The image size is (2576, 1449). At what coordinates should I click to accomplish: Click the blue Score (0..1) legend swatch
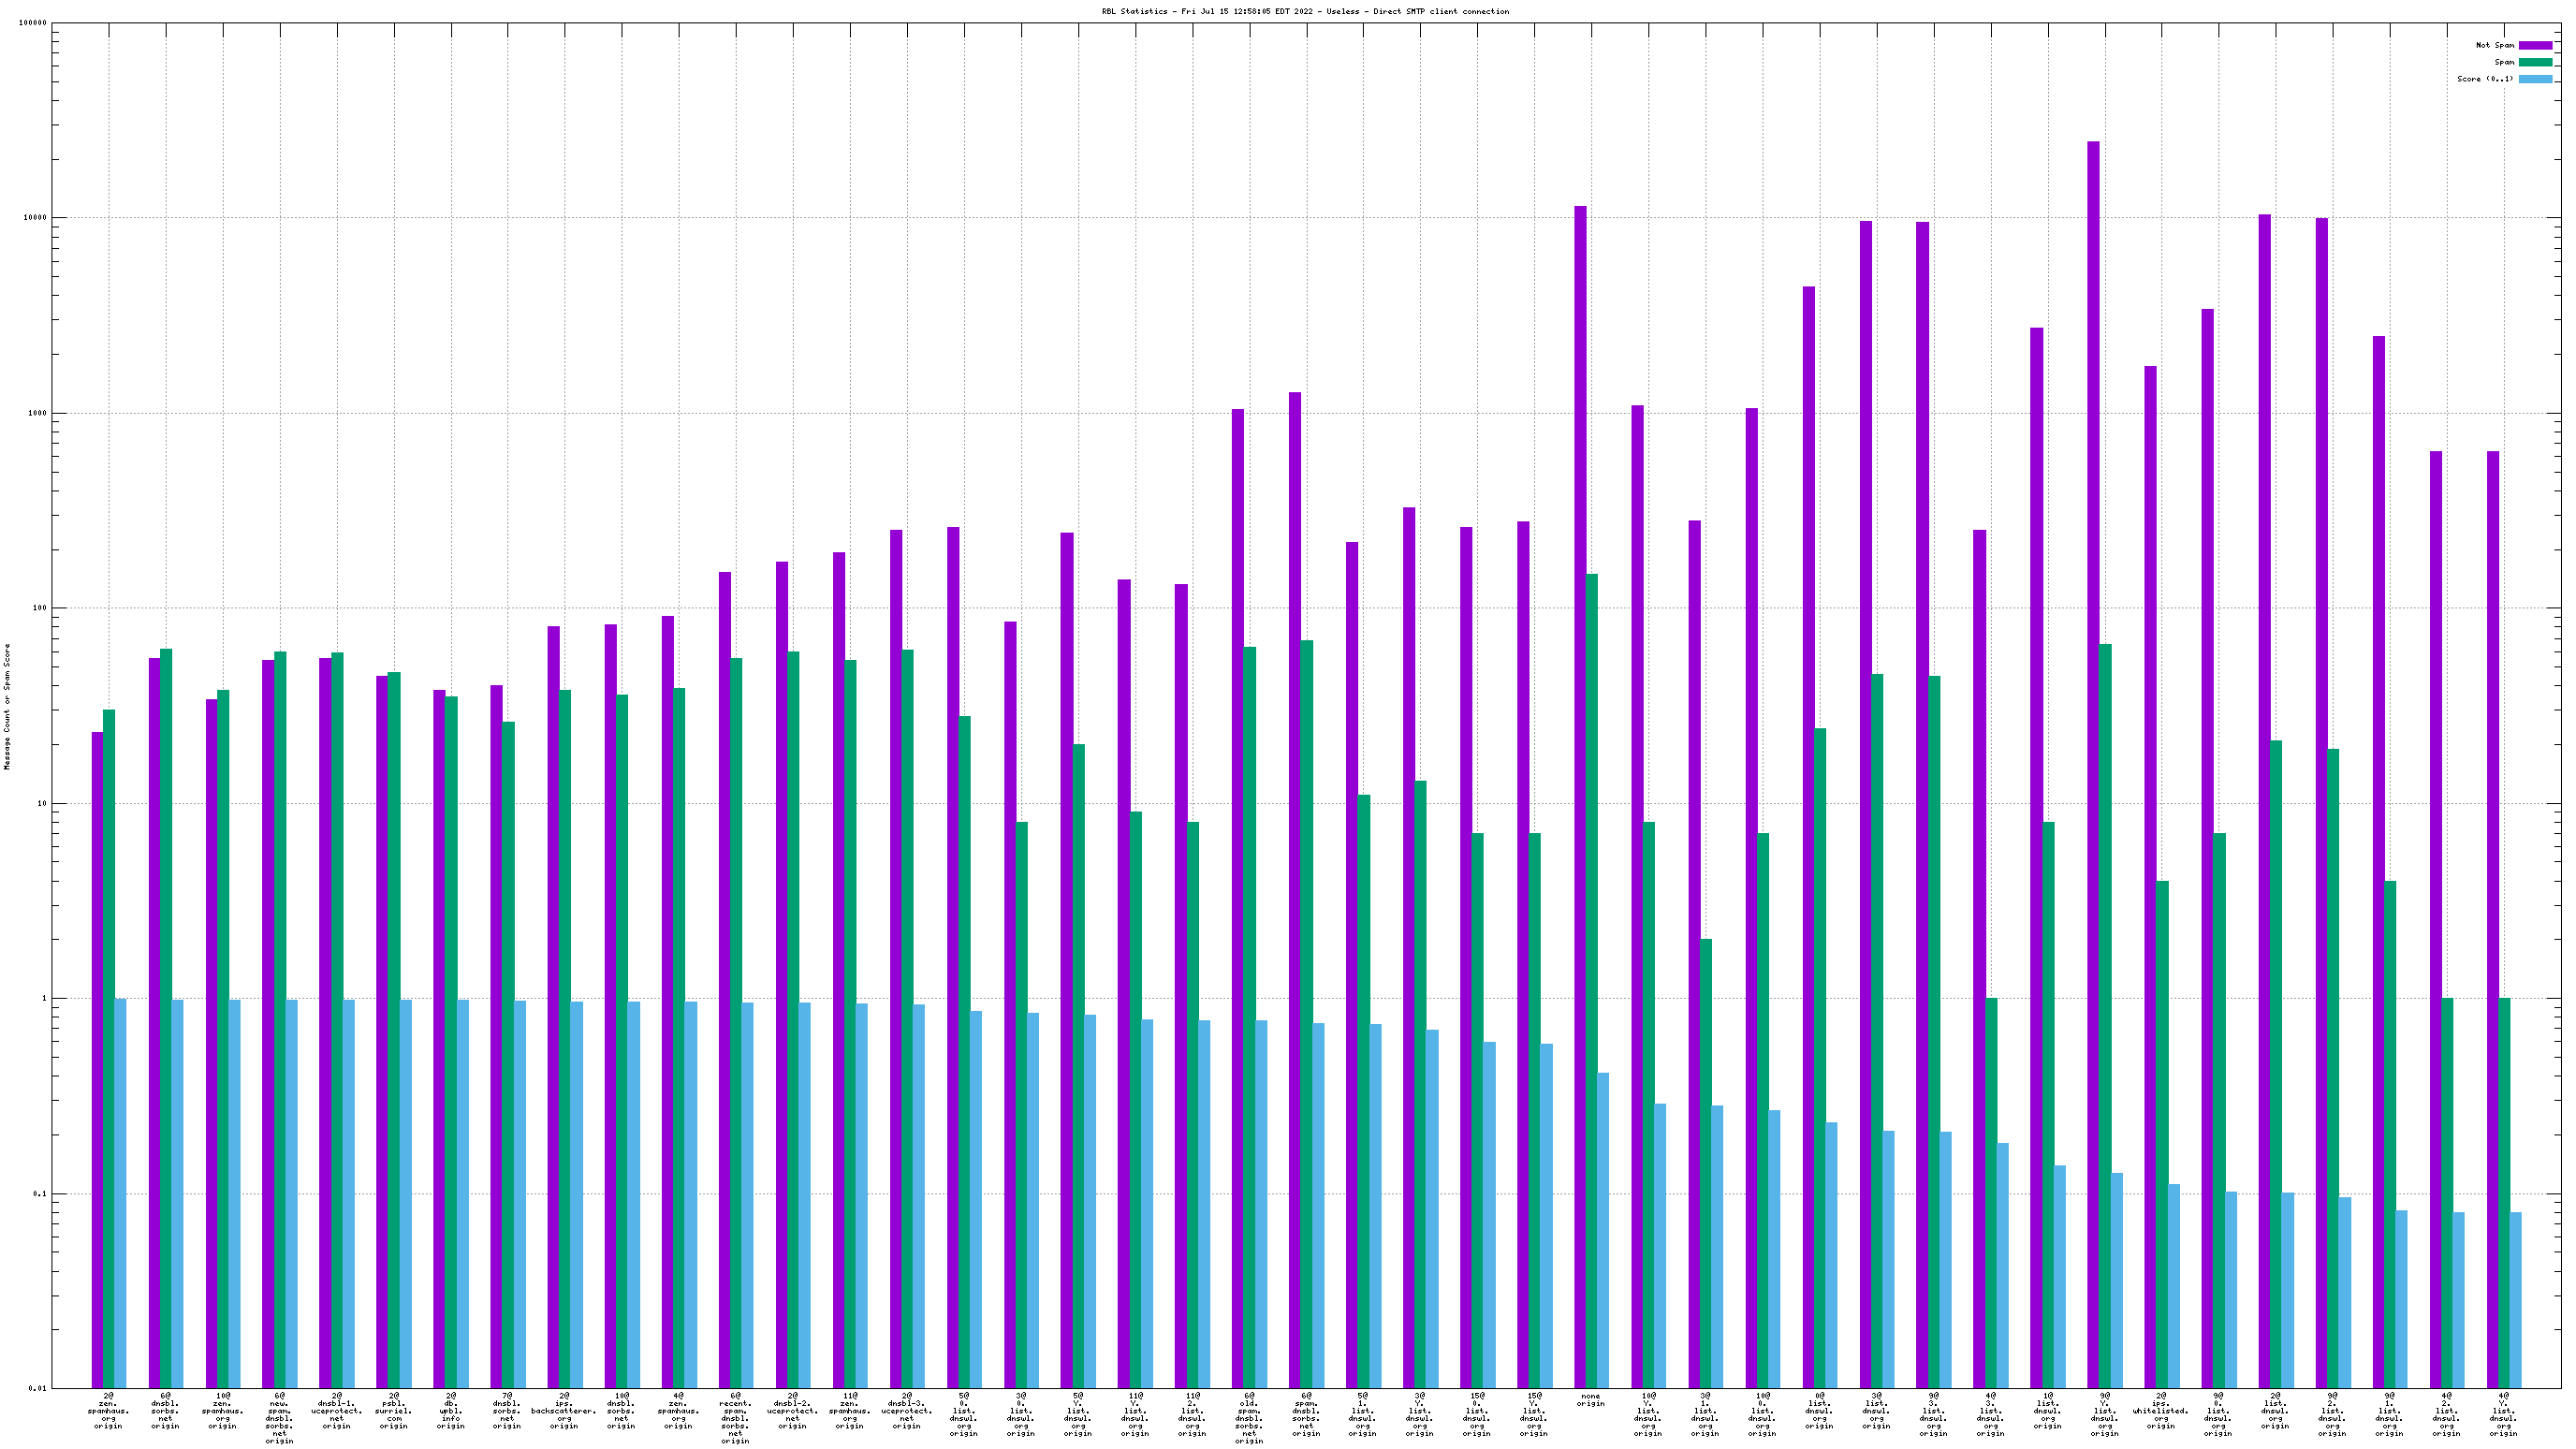(2535, 79)
